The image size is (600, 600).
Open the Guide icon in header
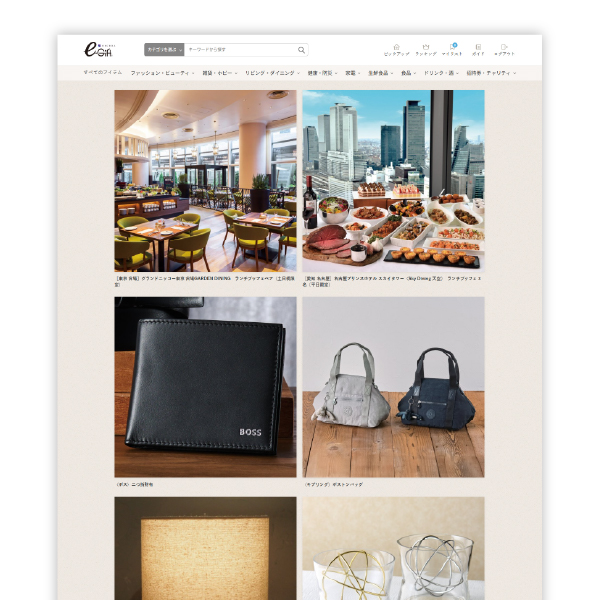[x=478, y=49]
